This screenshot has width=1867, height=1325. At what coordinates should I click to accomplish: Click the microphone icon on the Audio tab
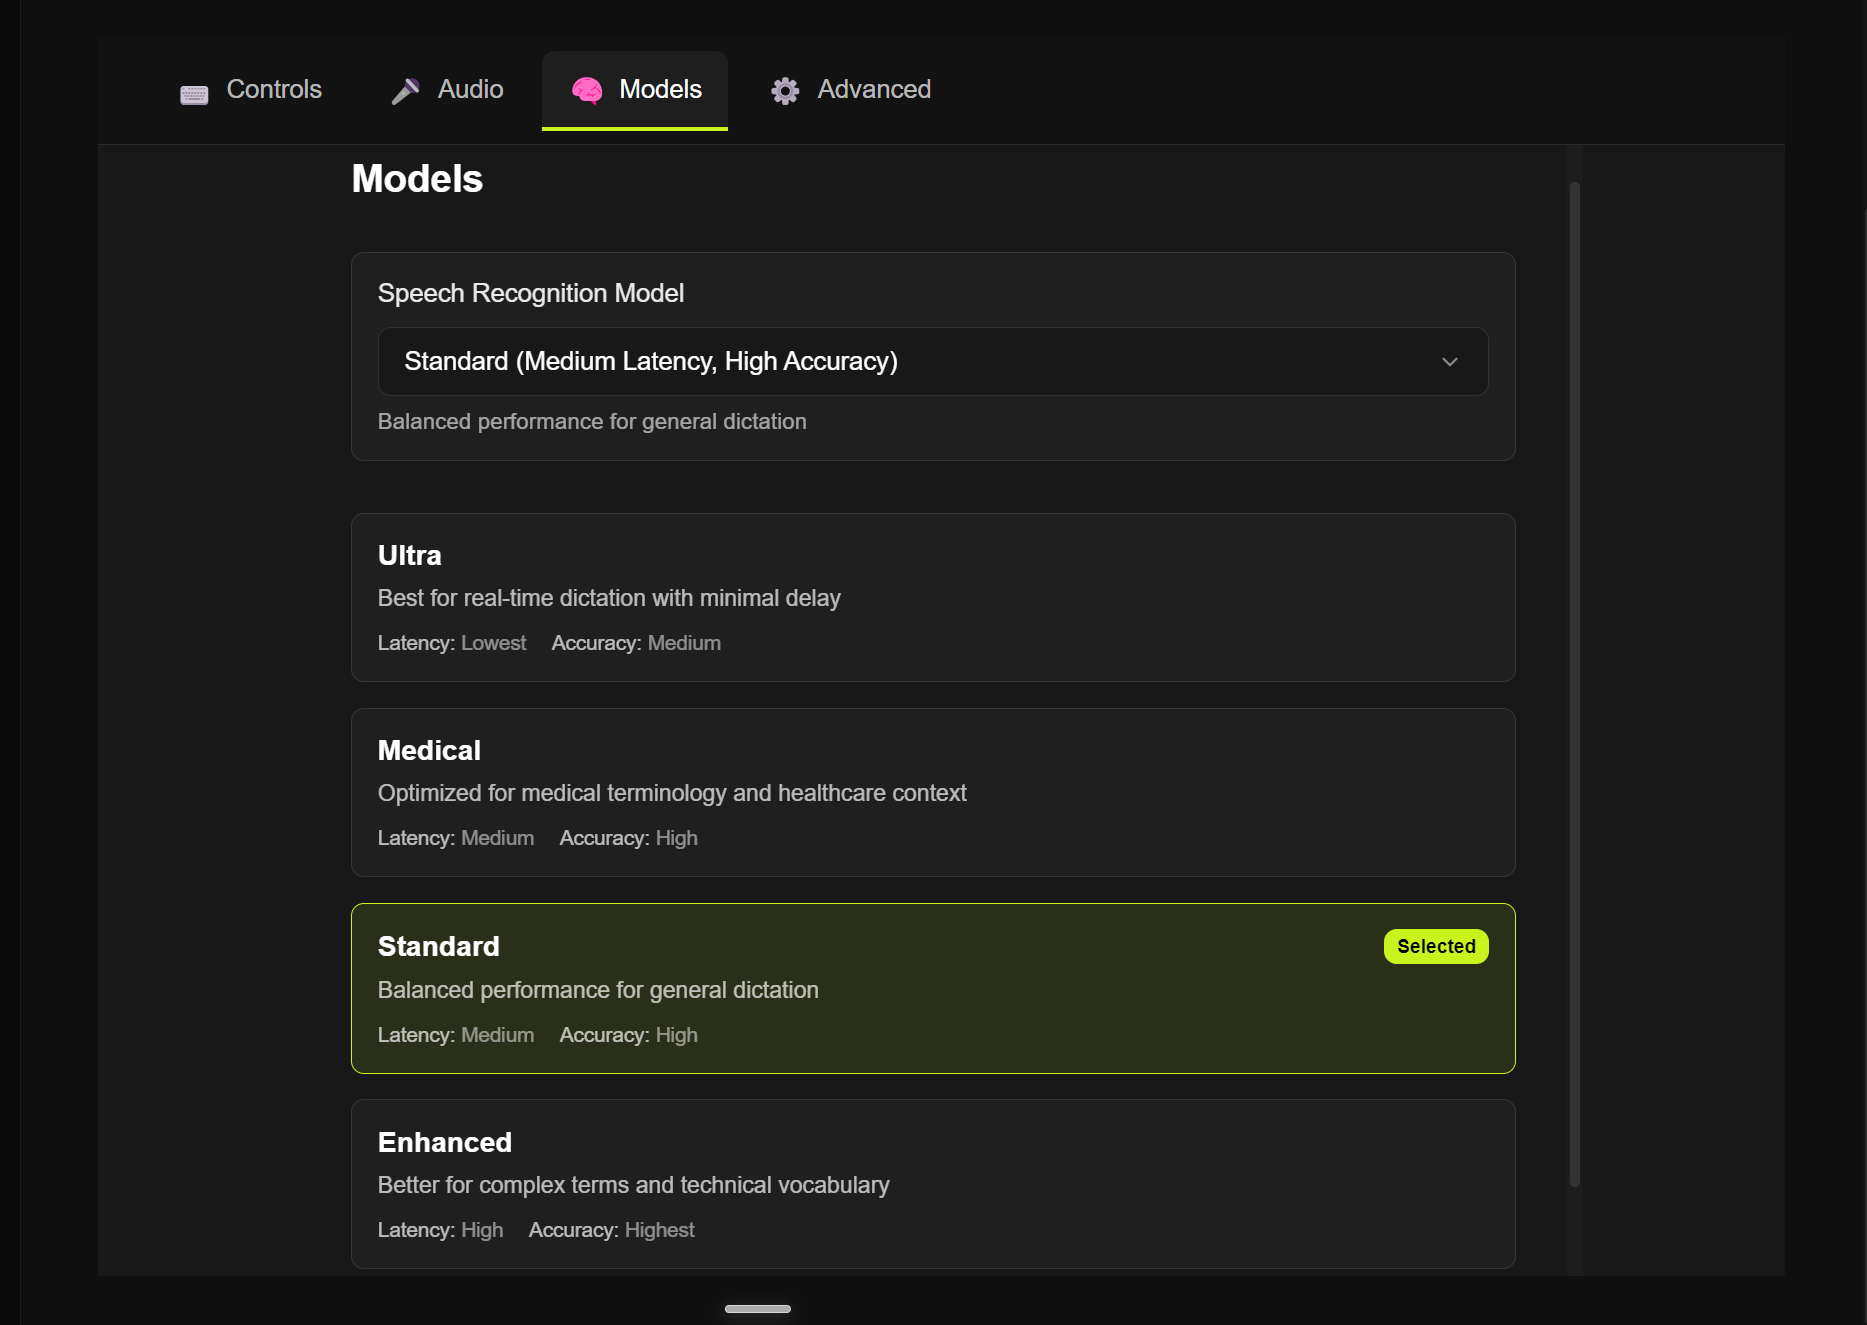(404, 89)
